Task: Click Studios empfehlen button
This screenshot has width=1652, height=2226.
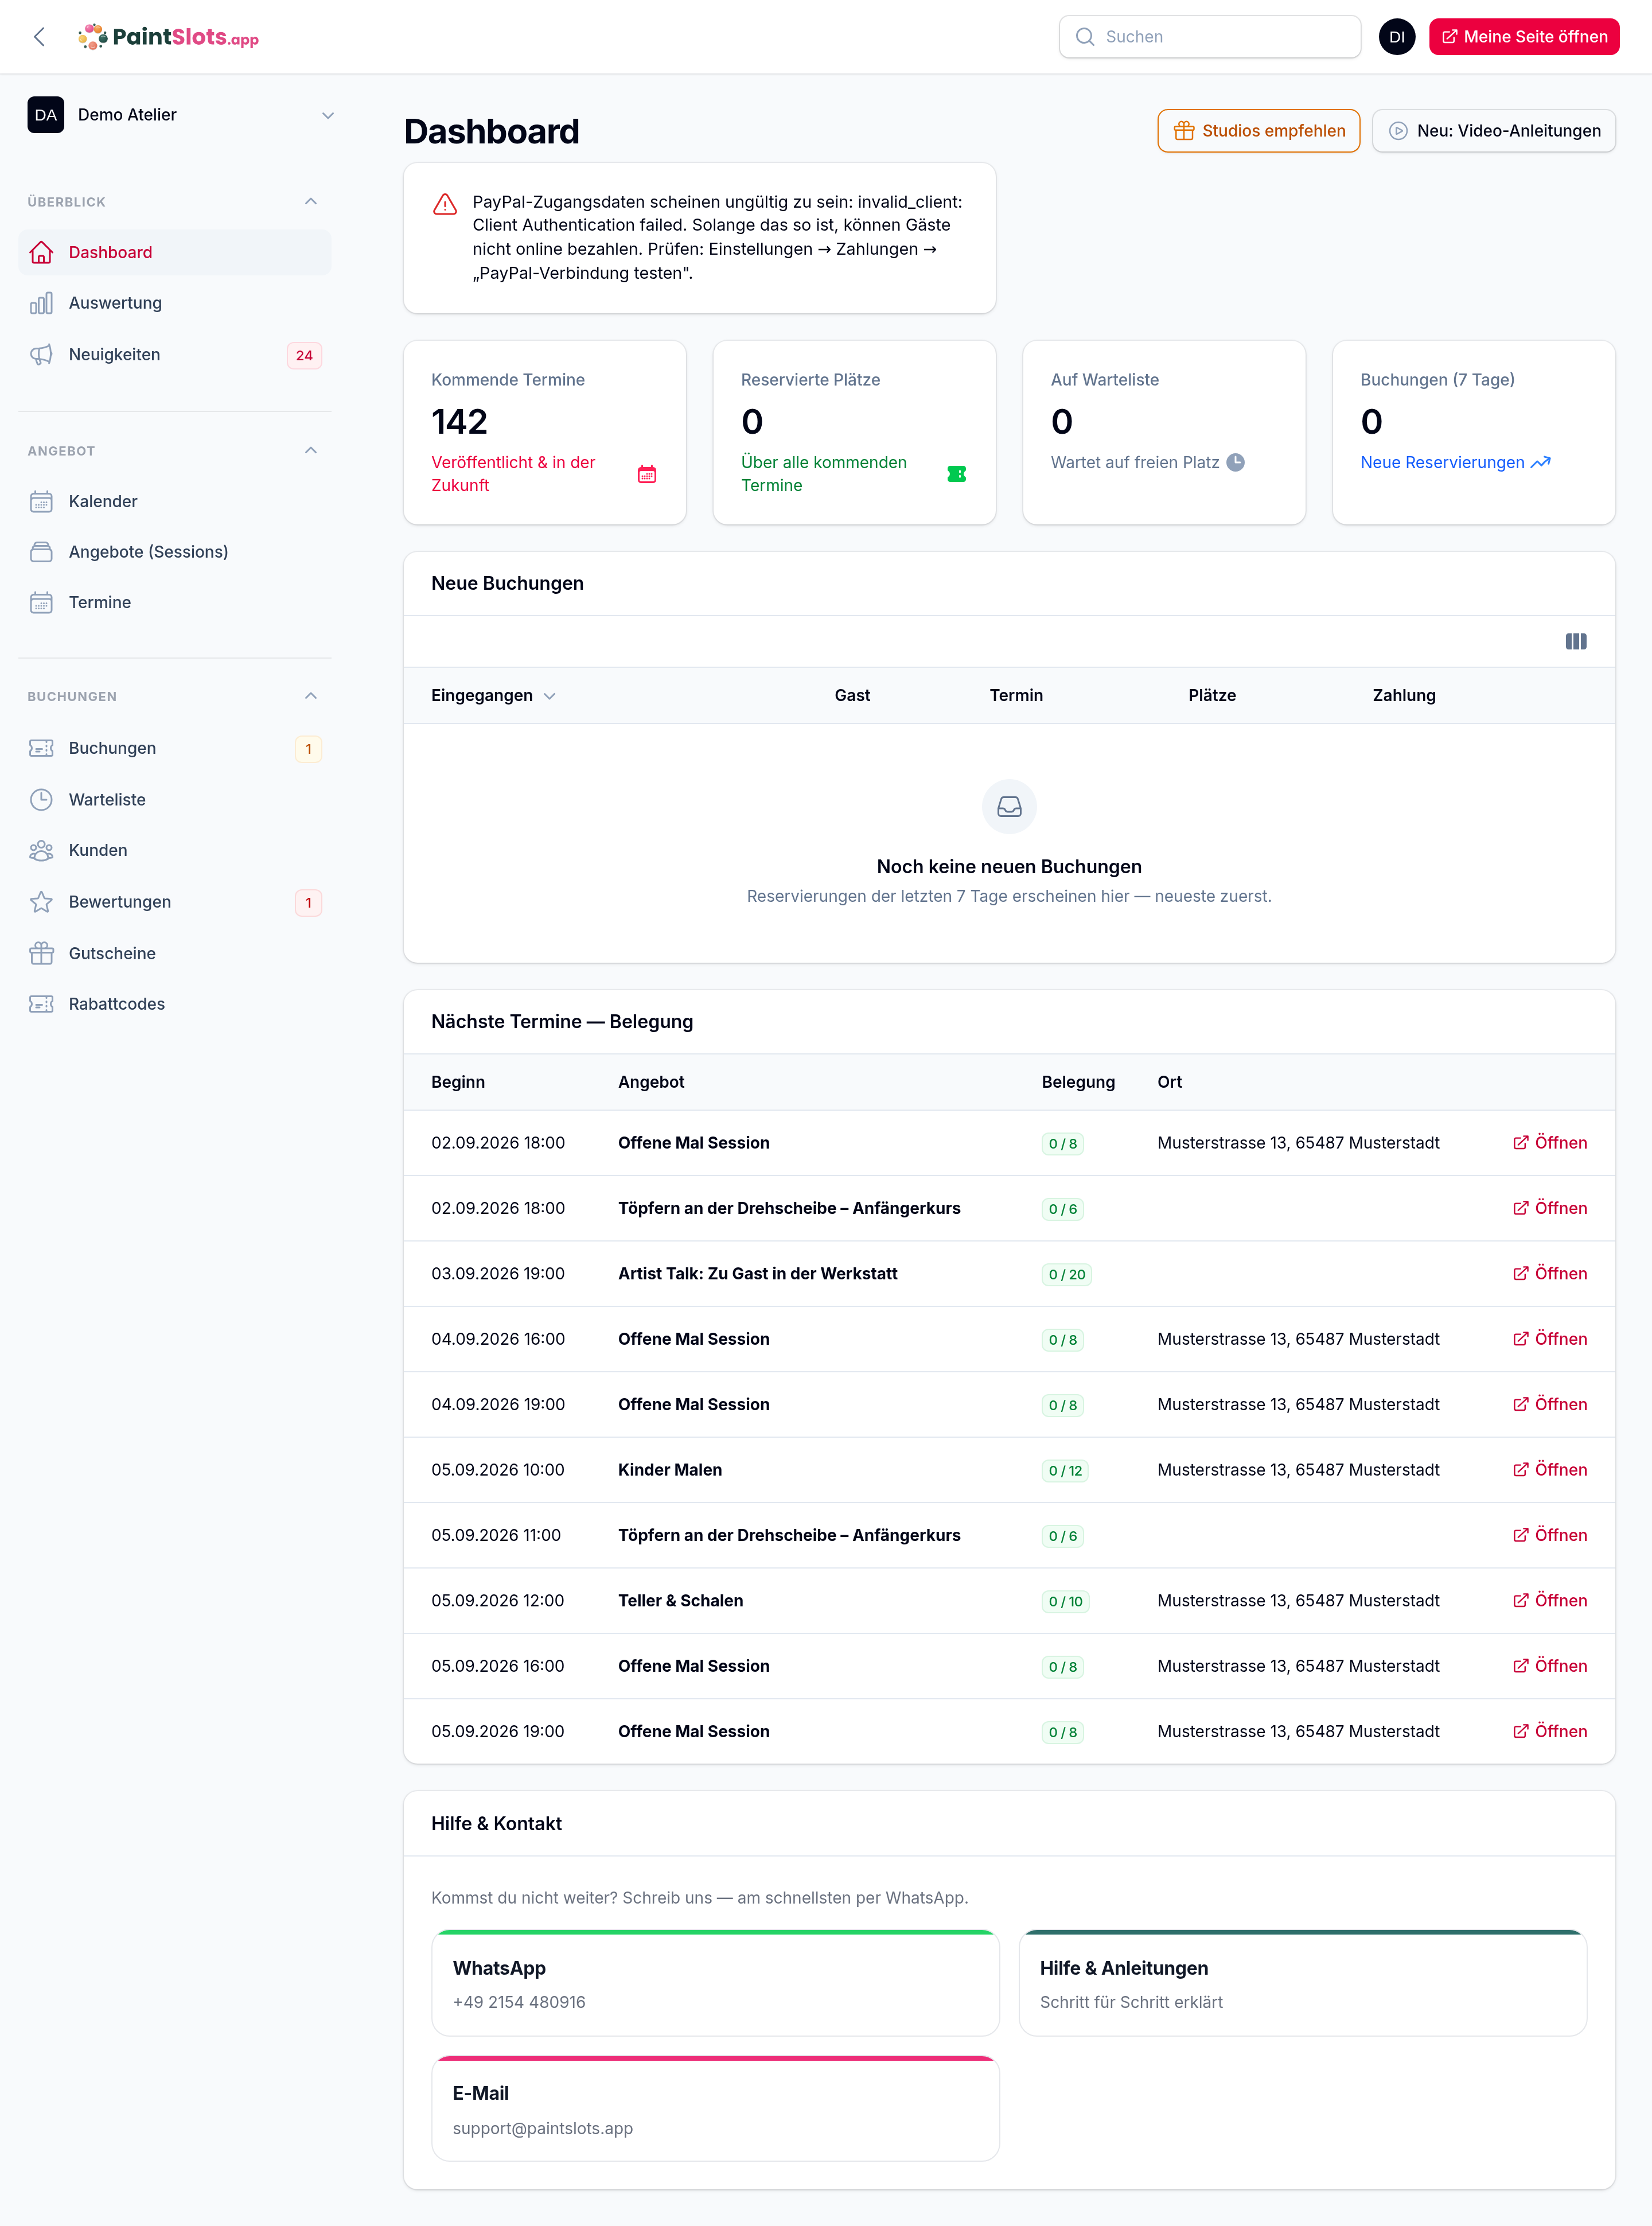Action: point(1258,131)
